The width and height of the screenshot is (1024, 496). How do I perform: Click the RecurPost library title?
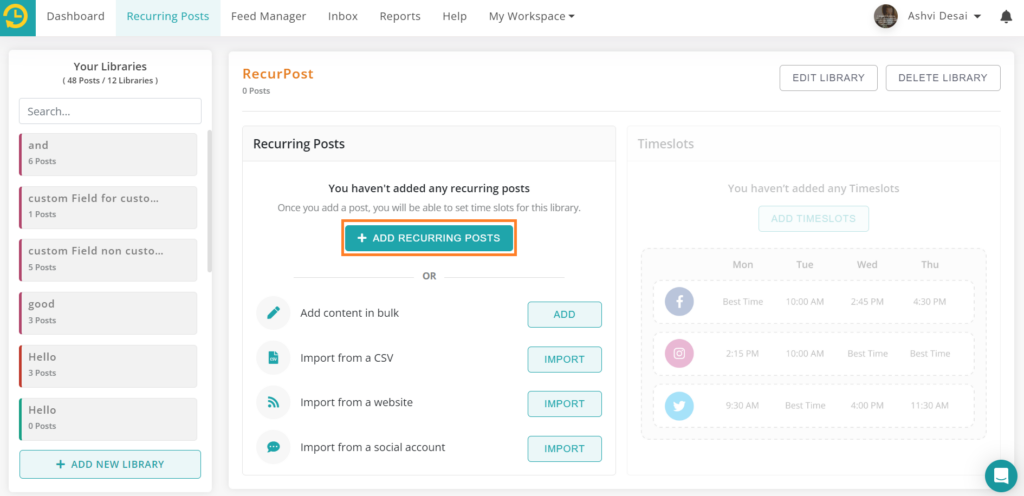click(x=278, y=74)
